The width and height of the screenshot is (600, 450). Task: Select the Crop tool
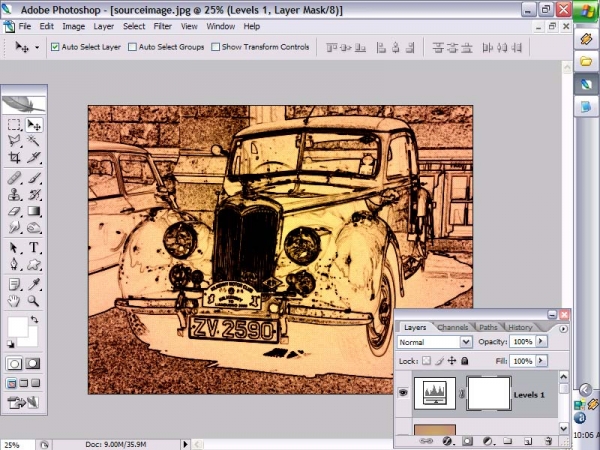point(14,157)
